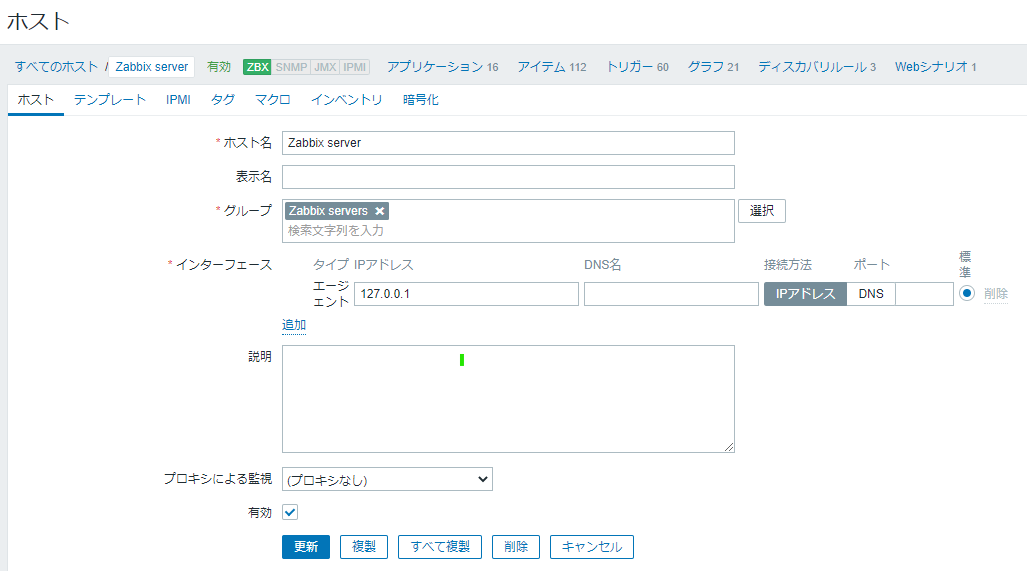The width and height of the screenshot is (1027, 571).
Task: Open アイテム 112 link
Action: tap(552, 67)
